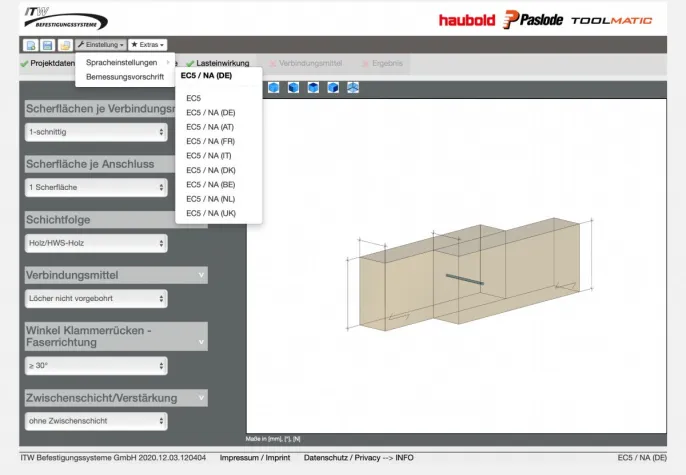Open the Extras star menu
686x475 pixels.
[x=147, y=45]
